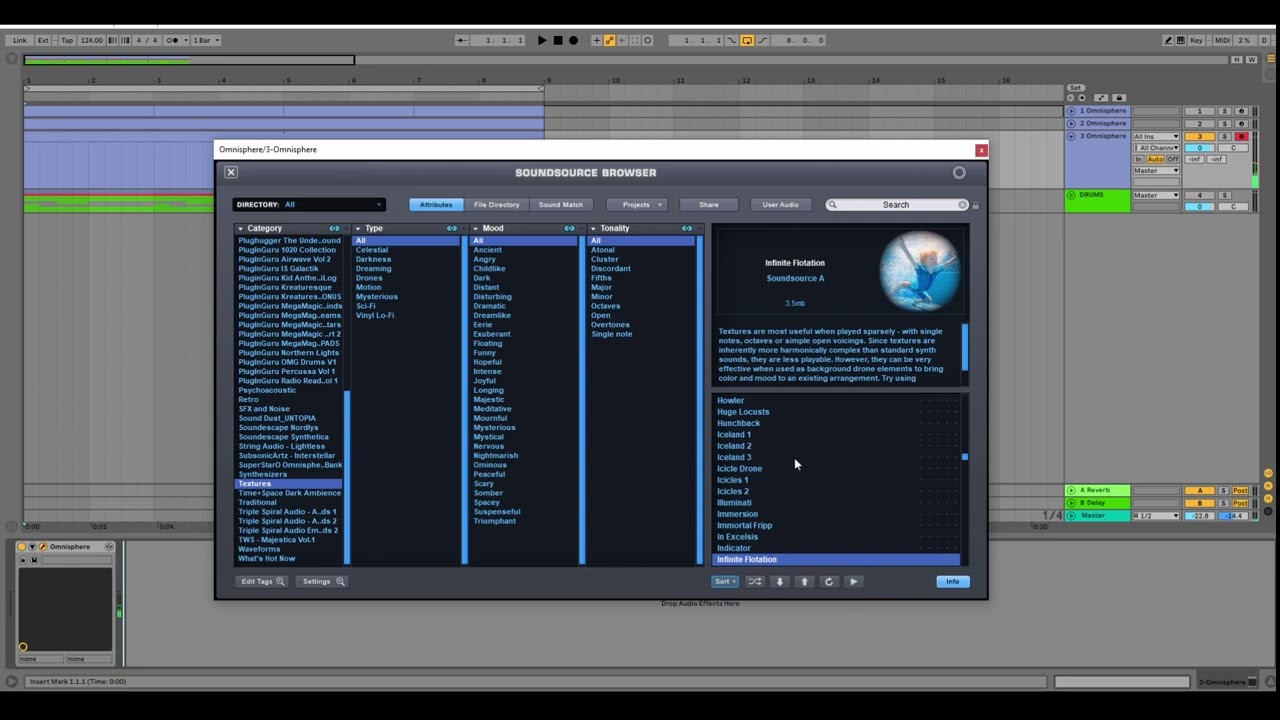Set monitor to Off on 3 Omnisphere
The width and height of the screenshot is (1280, 720).
pos(1173,159)
